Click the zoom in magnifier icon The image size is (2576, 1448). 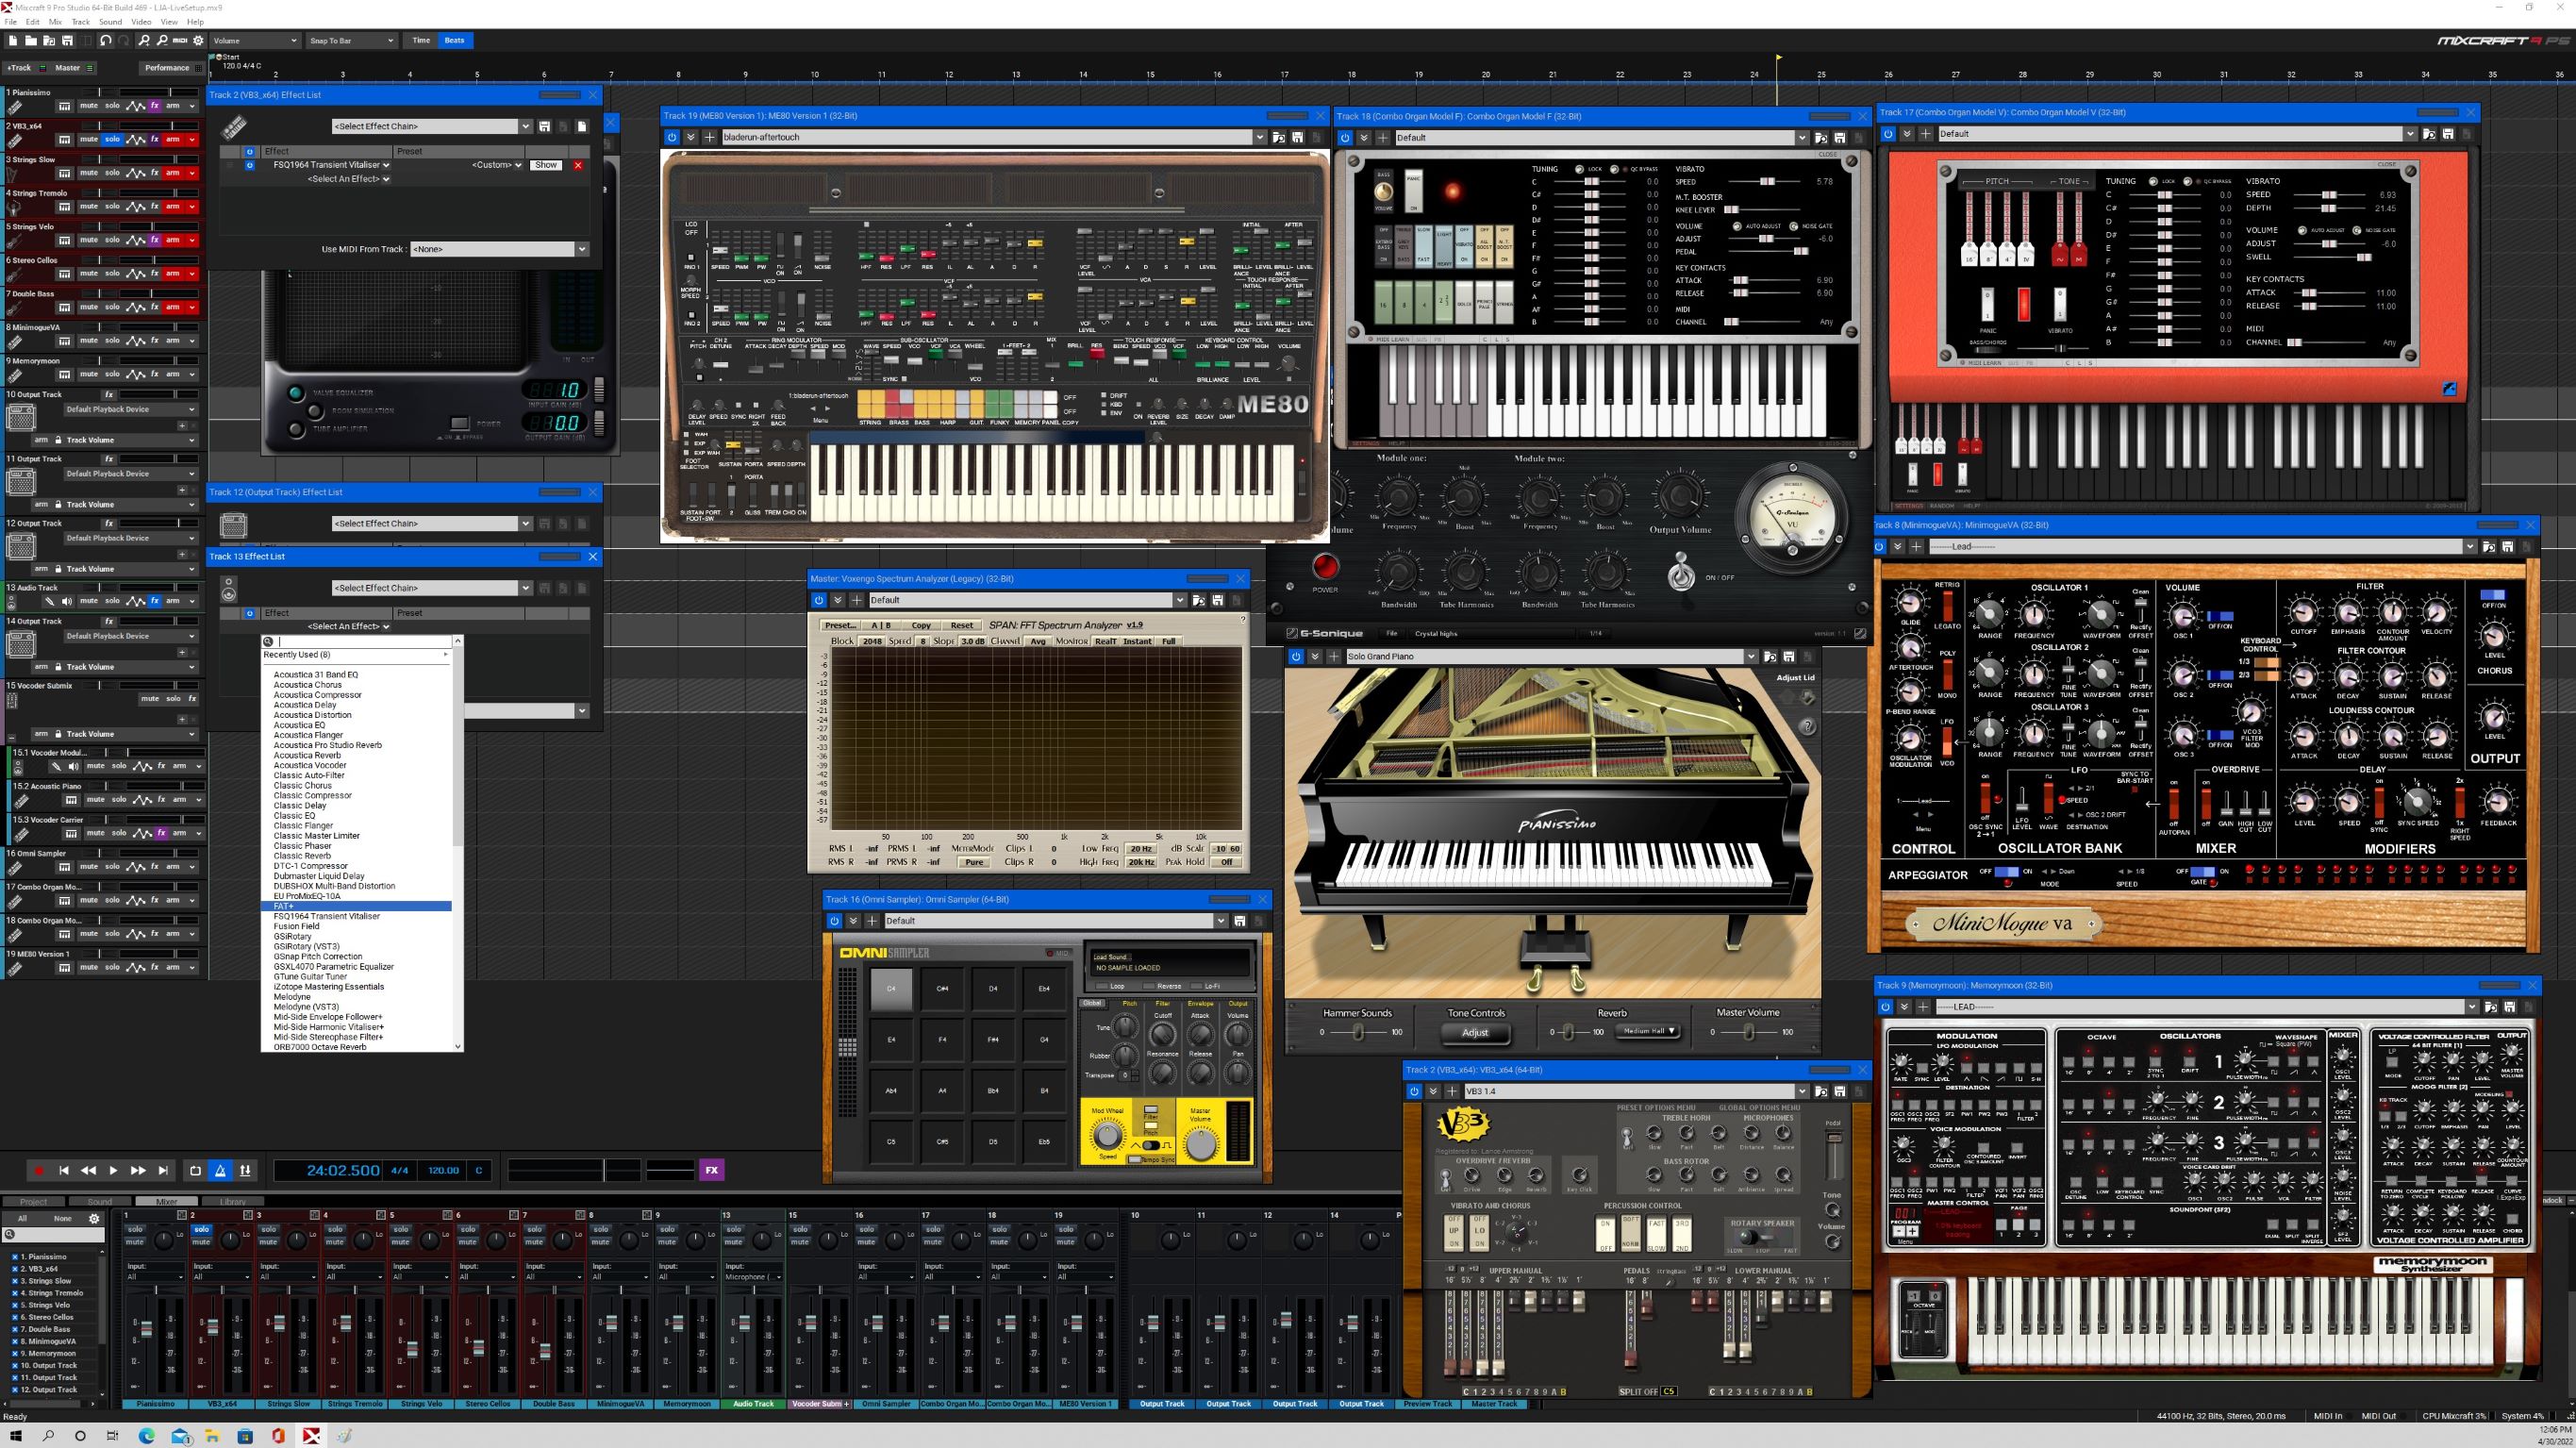[144, 40]
